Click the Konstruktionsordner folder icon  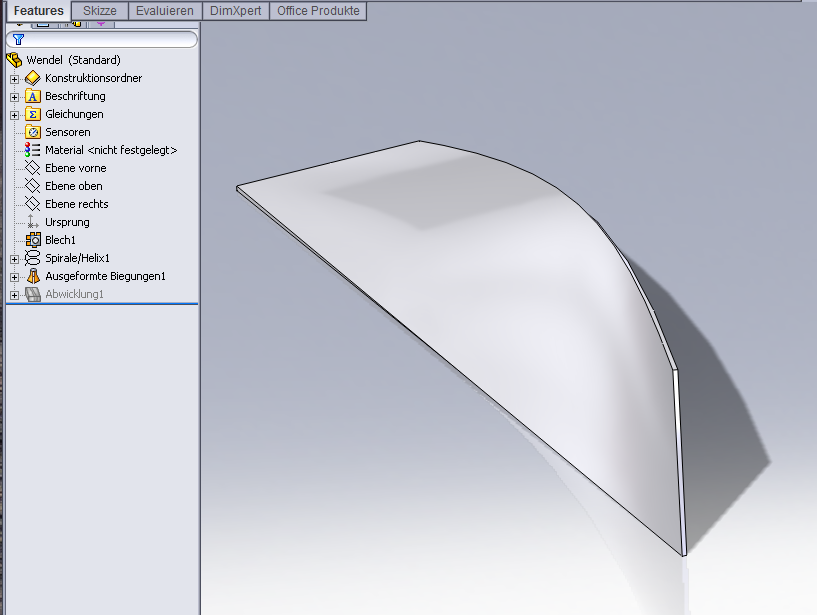coord(32,78)
